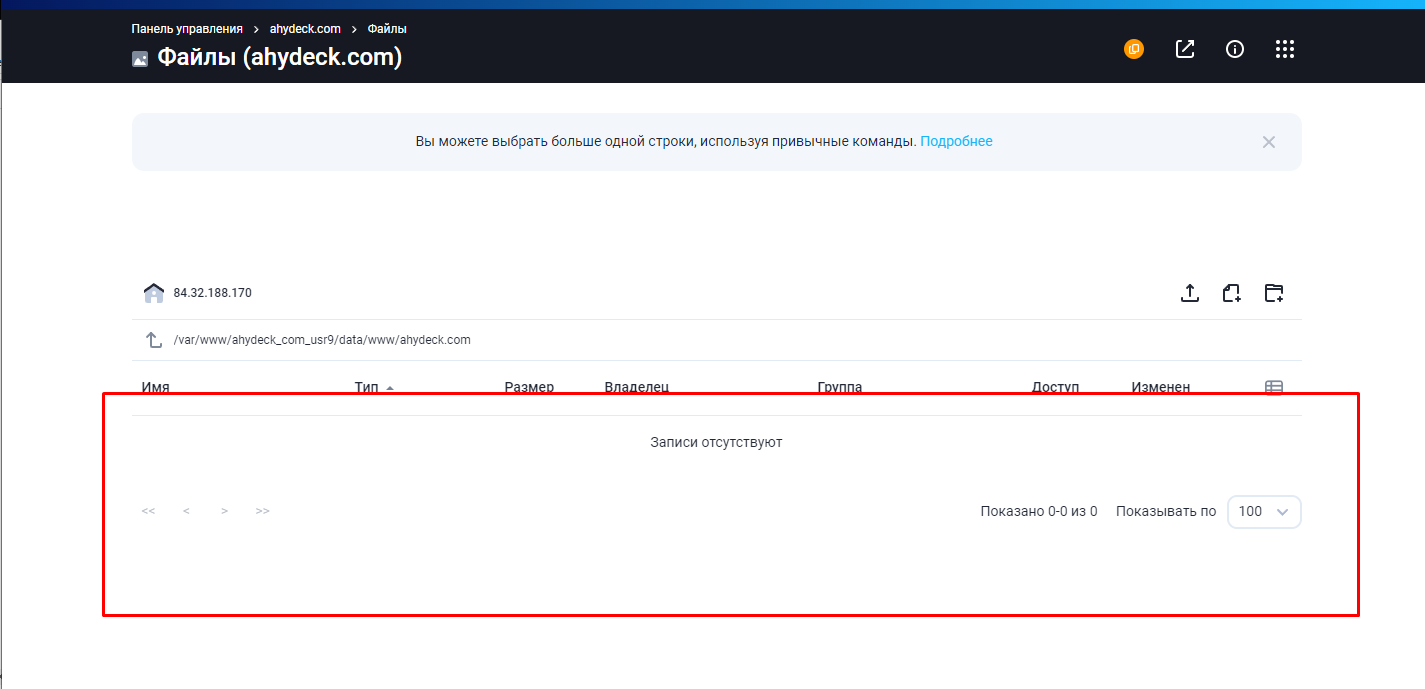The width and height of the screenshot is (1425, 689).
Task: Click the home icon beside 84.32.188.170
Action: (x=154, y=293)
